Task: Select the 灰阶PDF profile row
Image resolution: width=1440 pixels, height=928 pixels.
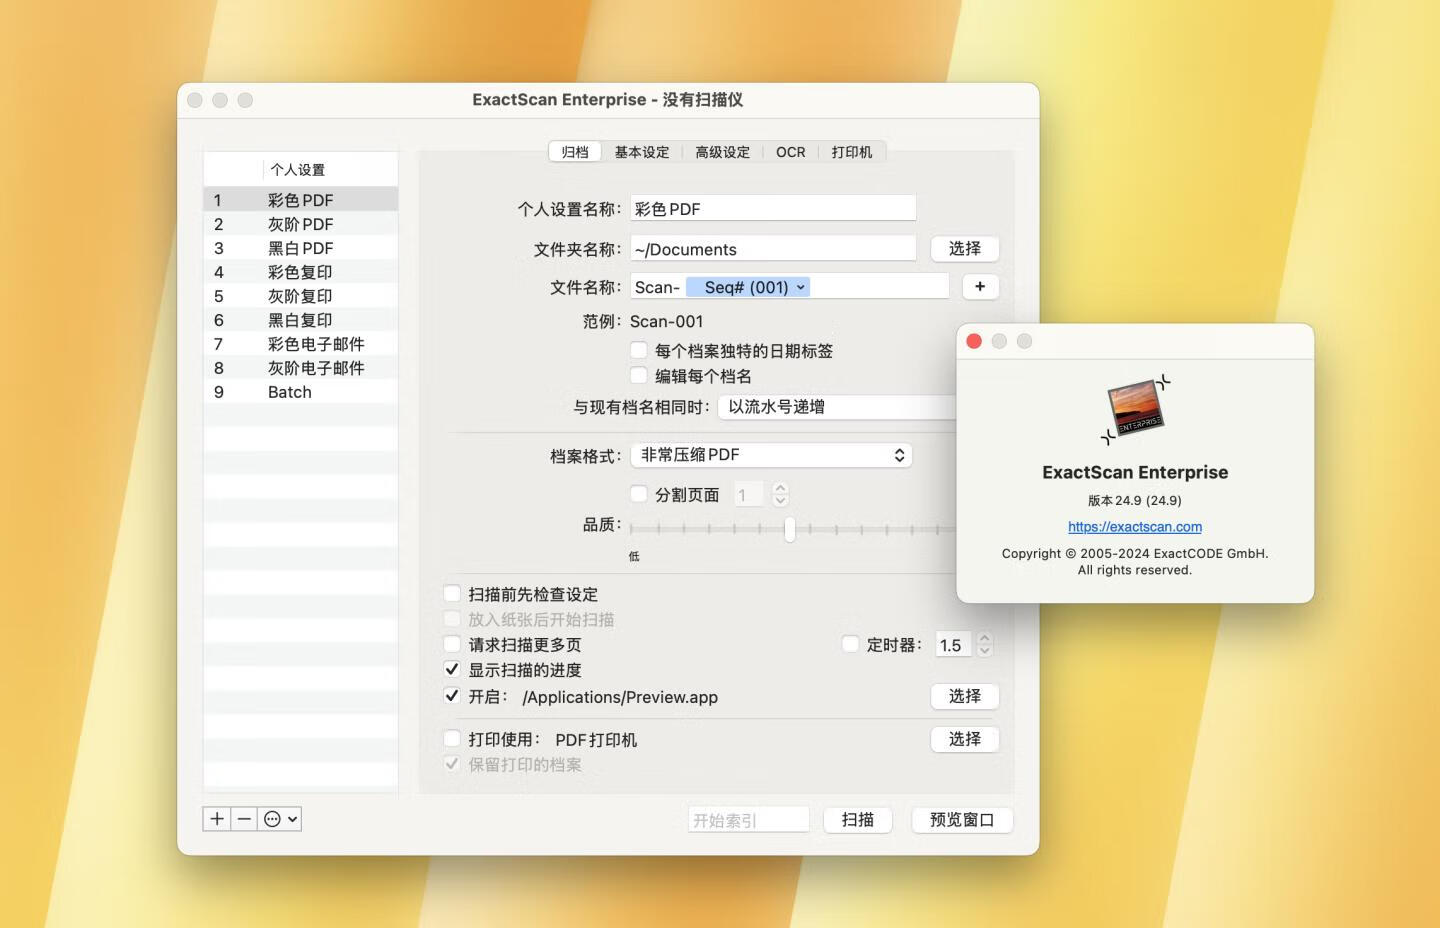Action: point(301,224)
